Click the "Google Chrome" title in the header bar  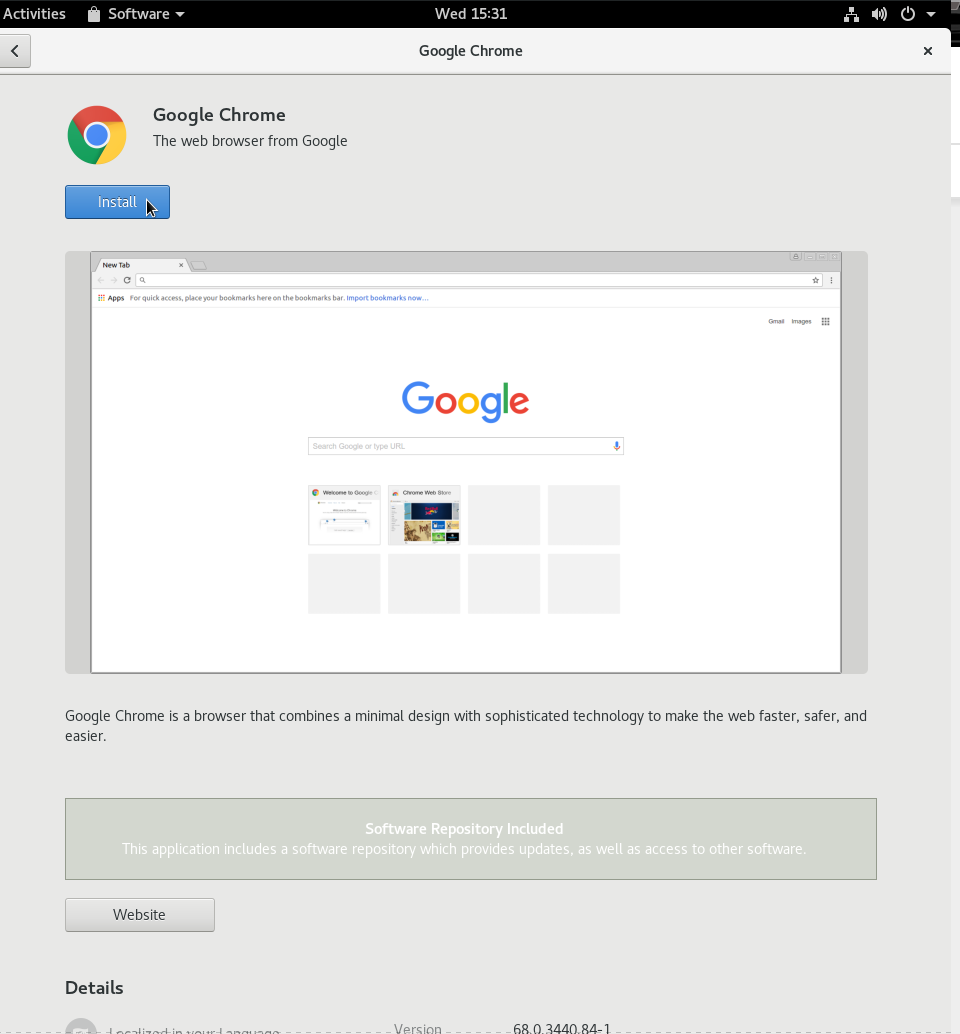(471, 51)
